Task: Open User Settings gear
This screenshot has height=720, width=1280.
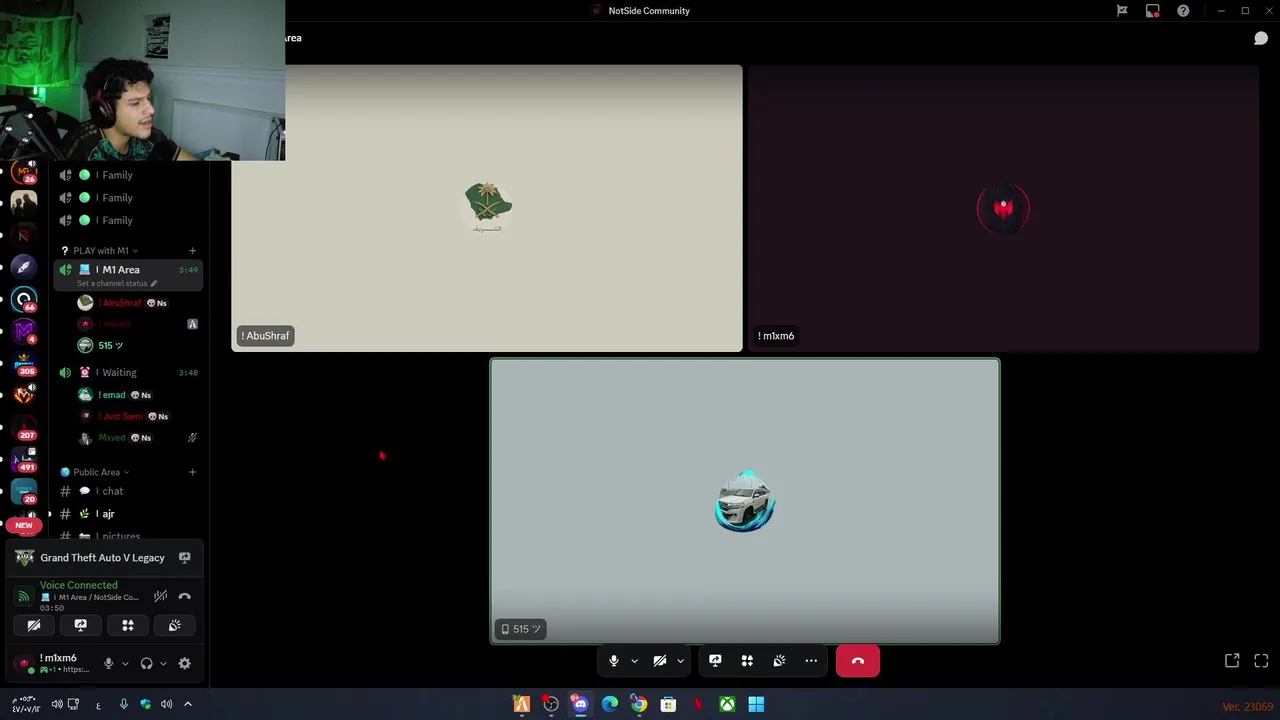Action: pos(184,663)
